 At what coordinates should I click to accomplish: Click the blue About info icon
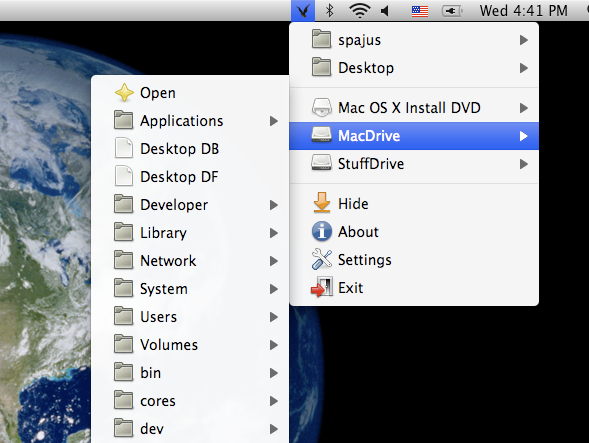[322, 231]
